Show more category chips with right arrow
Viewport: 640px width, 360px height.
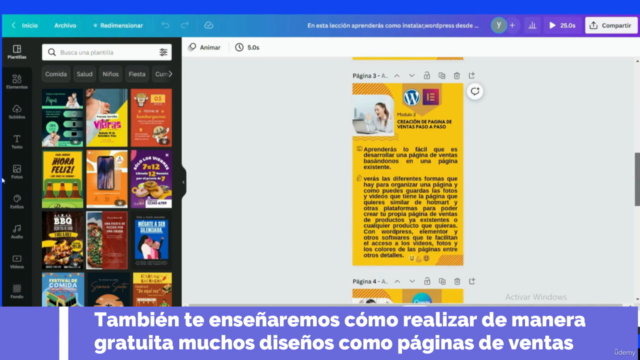point(170,74)
